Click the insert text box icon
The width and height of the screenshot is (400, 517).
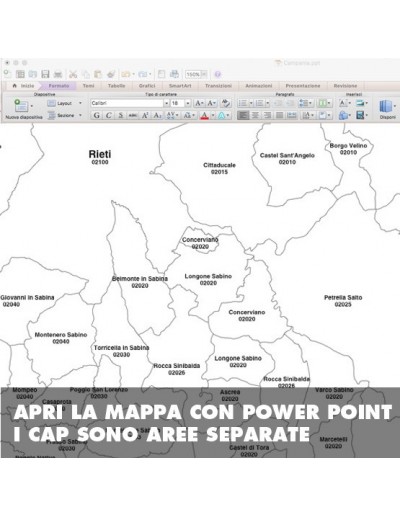click(343, 103)
